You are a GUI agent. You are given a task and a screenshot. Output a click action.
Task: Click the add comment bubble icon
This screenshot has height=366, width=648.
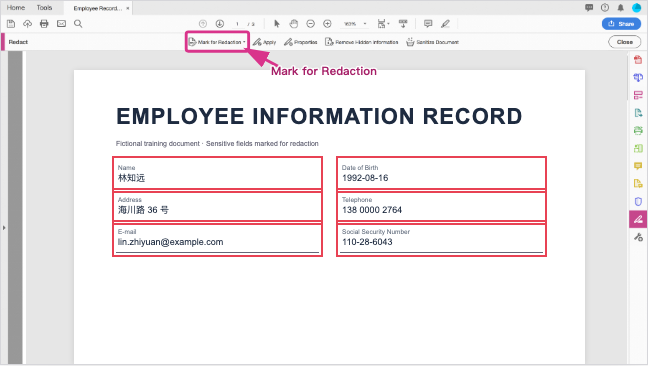(x=428, y=24)
